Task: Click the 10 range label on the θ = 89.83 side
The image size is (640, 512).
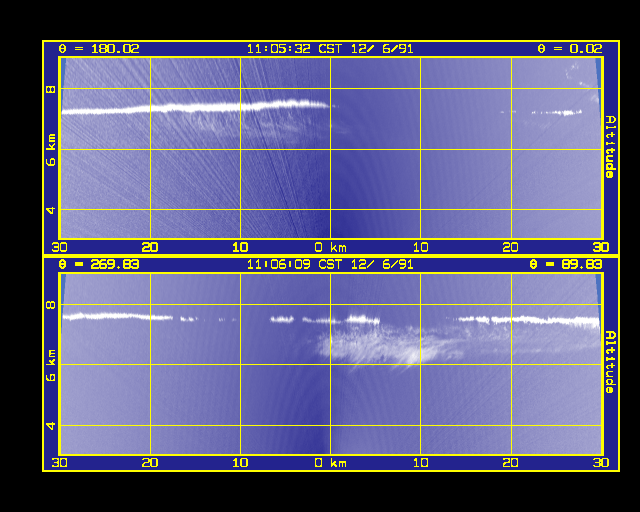Action: pyautogui.click(x=420, y=463)
